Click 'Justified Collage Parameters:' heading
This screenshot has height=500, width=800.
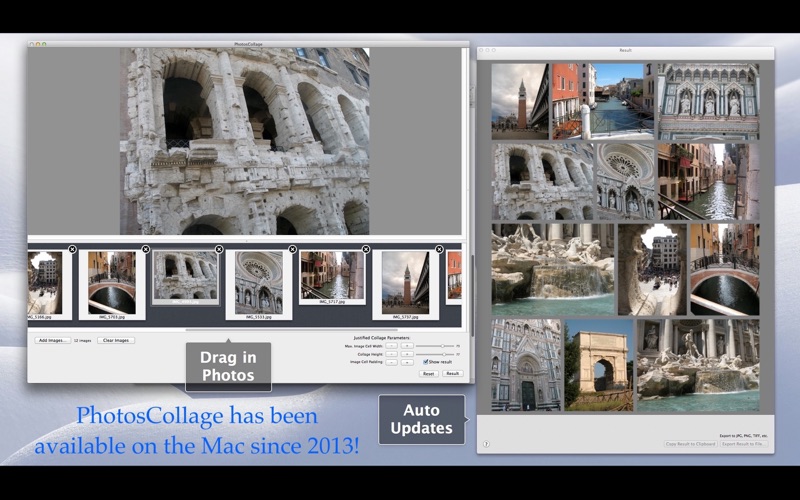point(382,338)
